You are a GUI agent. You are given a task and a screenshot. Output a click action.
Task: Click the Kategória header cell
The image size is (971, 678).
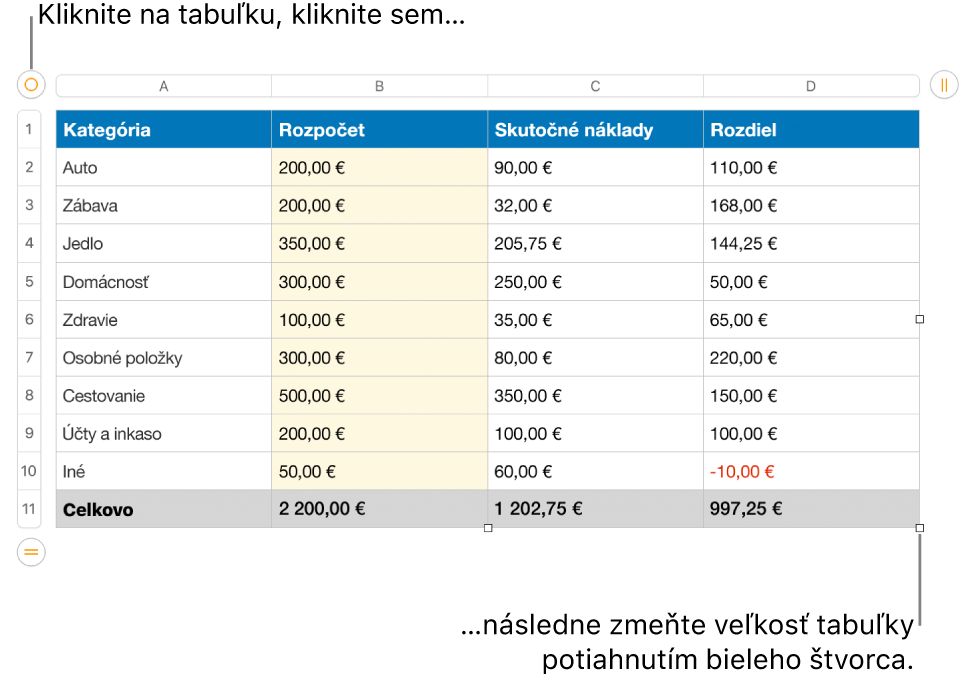point(163,129)
